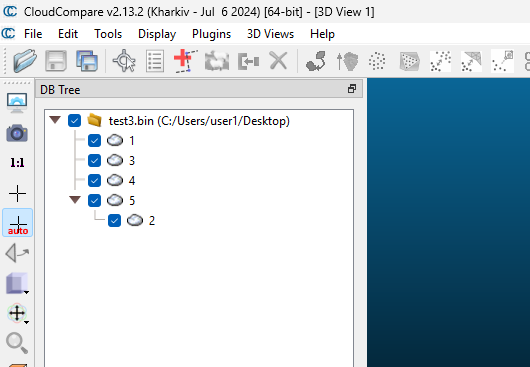Click the DB Tree panel title
Screen dimensions: 530x367
click(x=60, y=90)
